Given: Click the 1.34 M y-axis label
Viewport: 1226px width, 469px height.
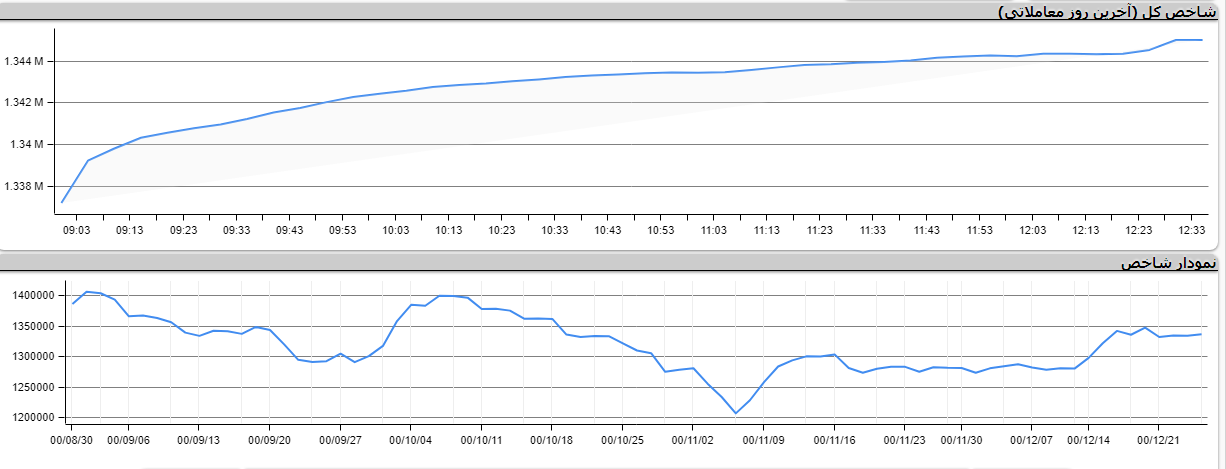Looking at the screenshot, I should tap(27, 144).
